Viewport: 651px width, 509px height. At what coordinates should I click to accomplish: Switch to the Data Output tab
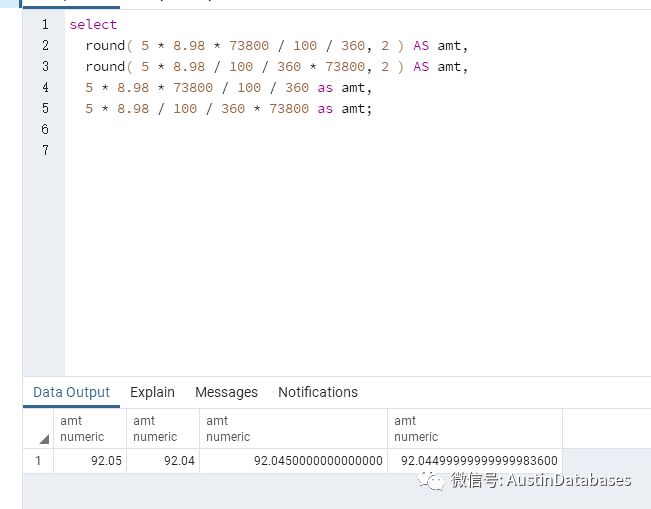pos(71,392)
